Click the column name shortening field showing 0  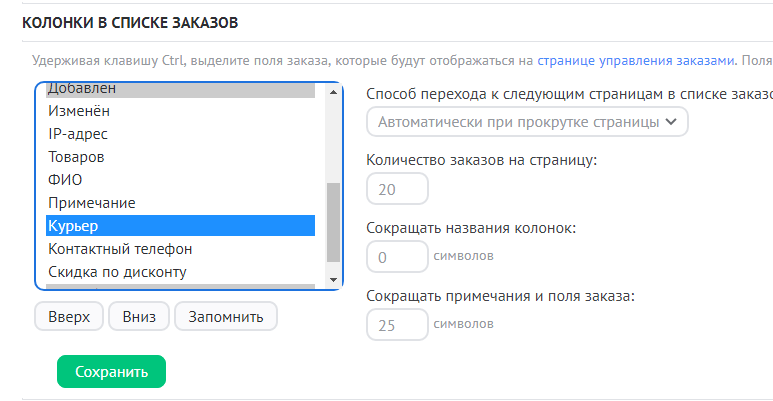(397, 256)
